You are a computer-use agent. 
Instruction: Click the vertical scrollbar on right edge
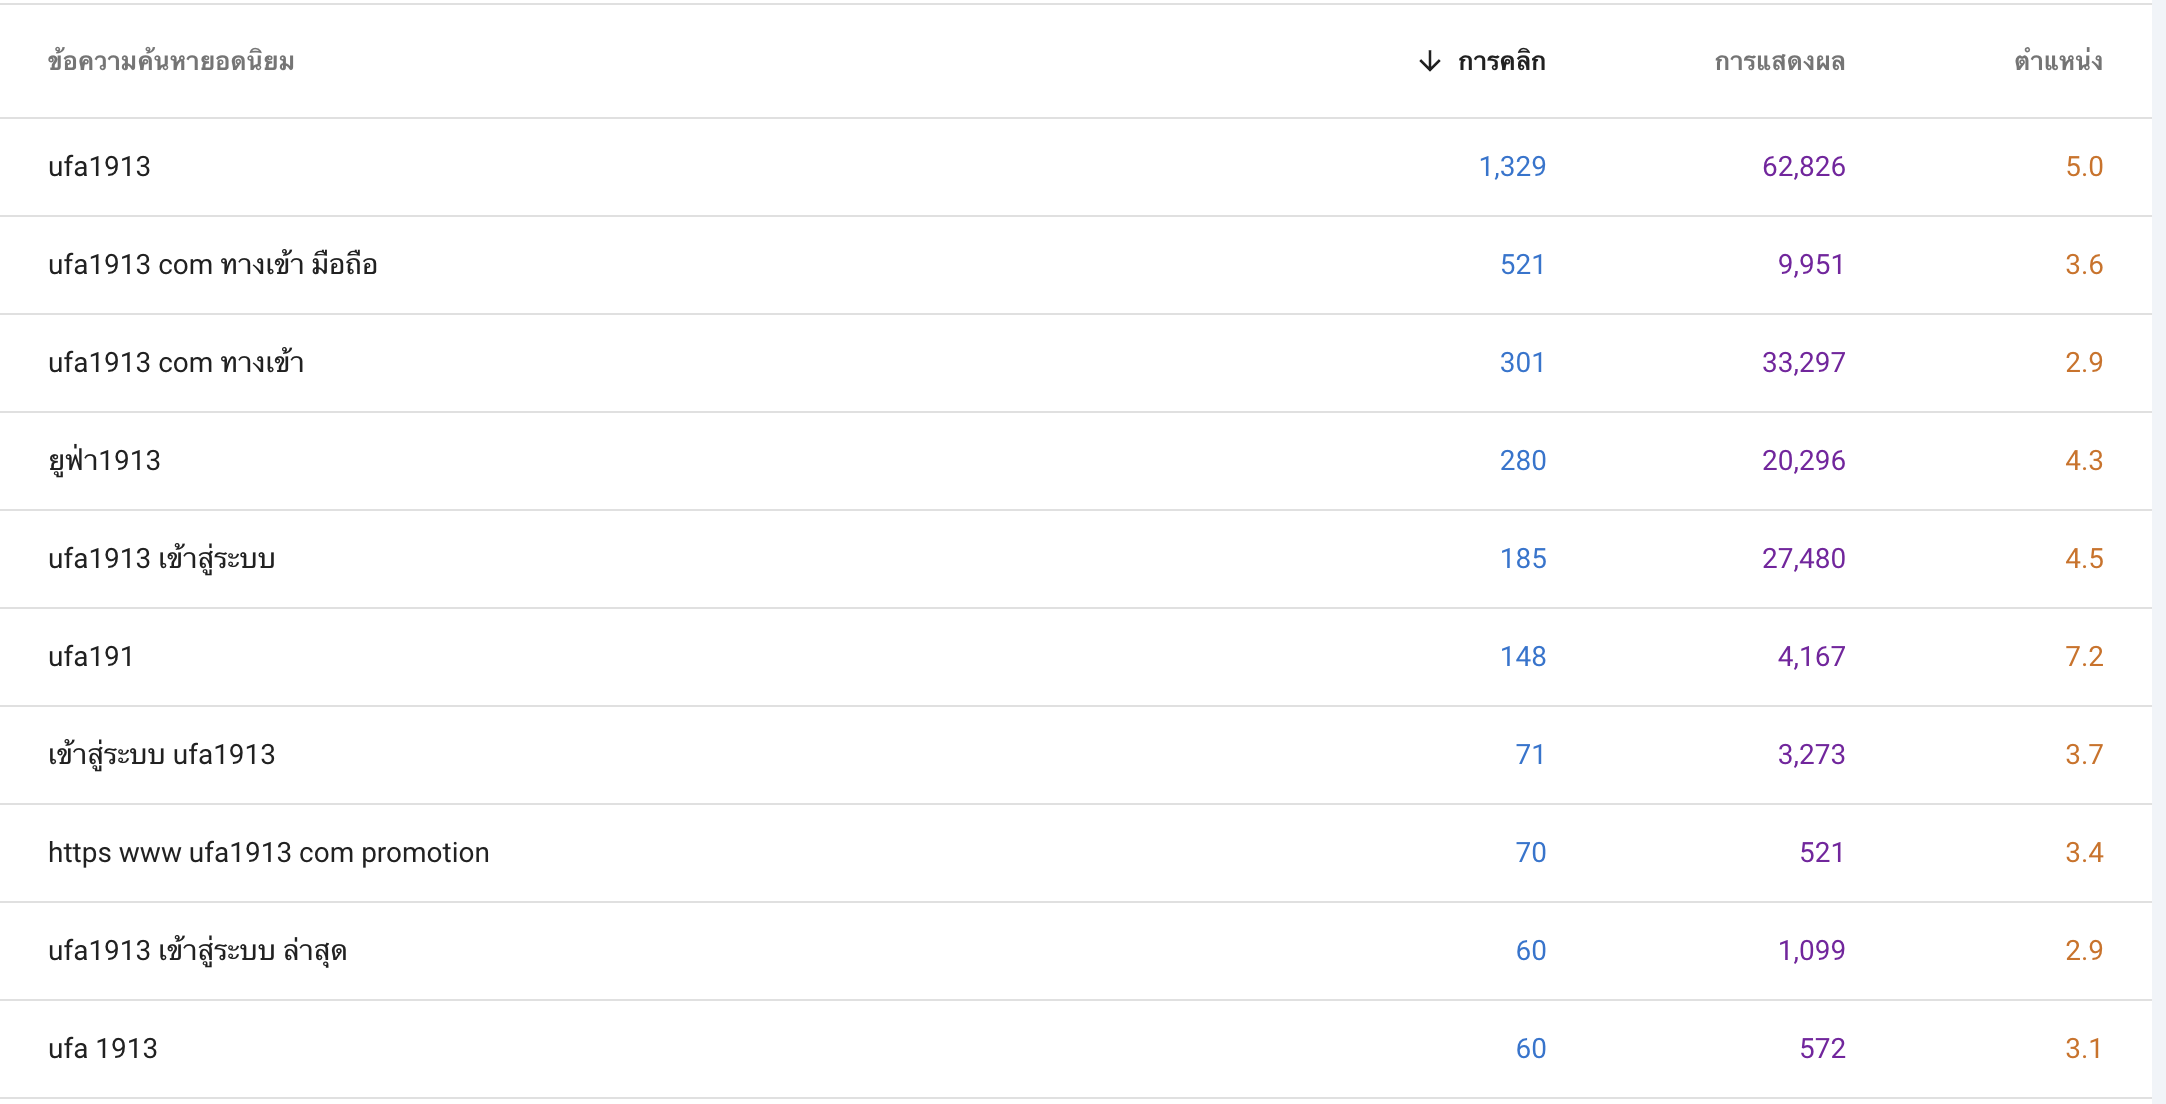[x=2159, y=552]
